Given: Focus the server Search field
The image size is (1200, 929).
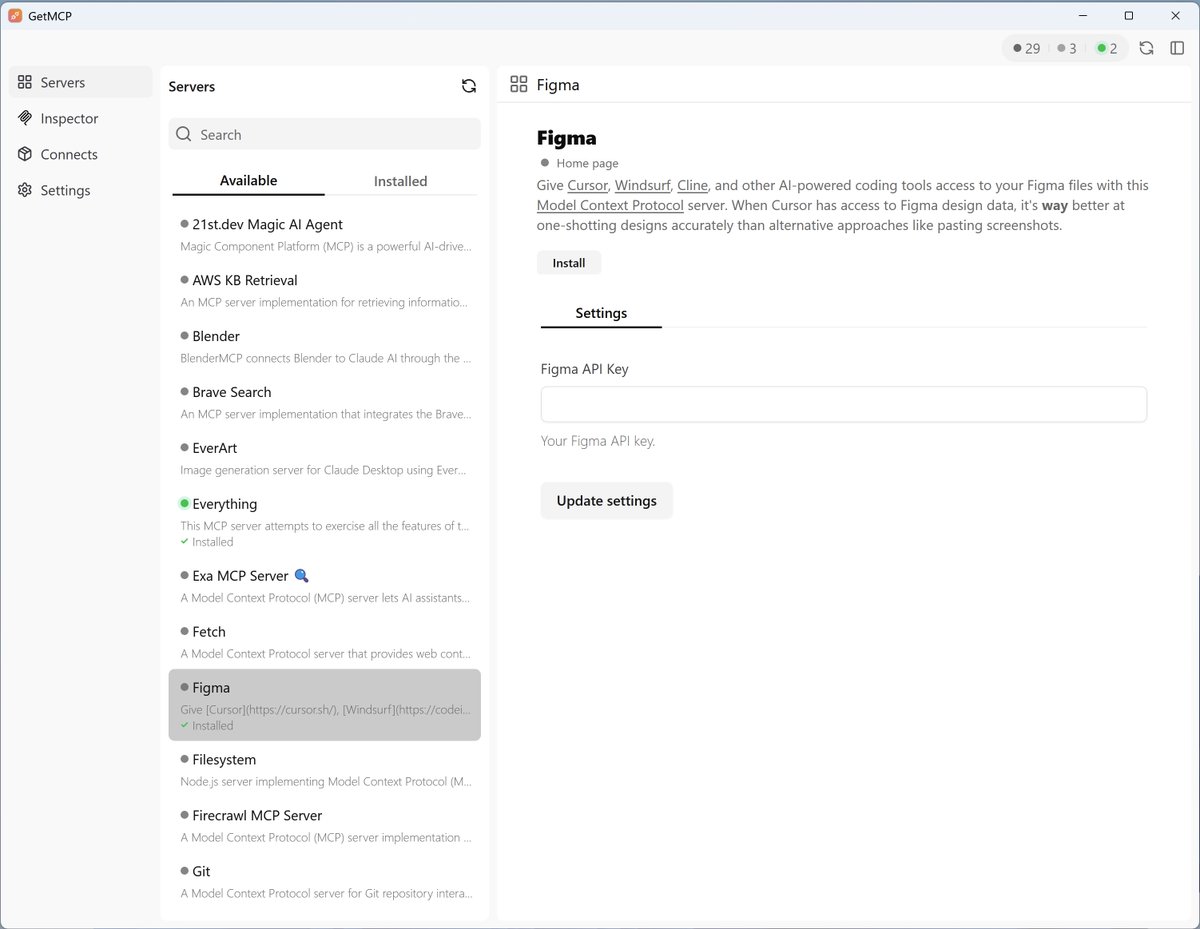Looking at the screenshot, I should 325,134.
